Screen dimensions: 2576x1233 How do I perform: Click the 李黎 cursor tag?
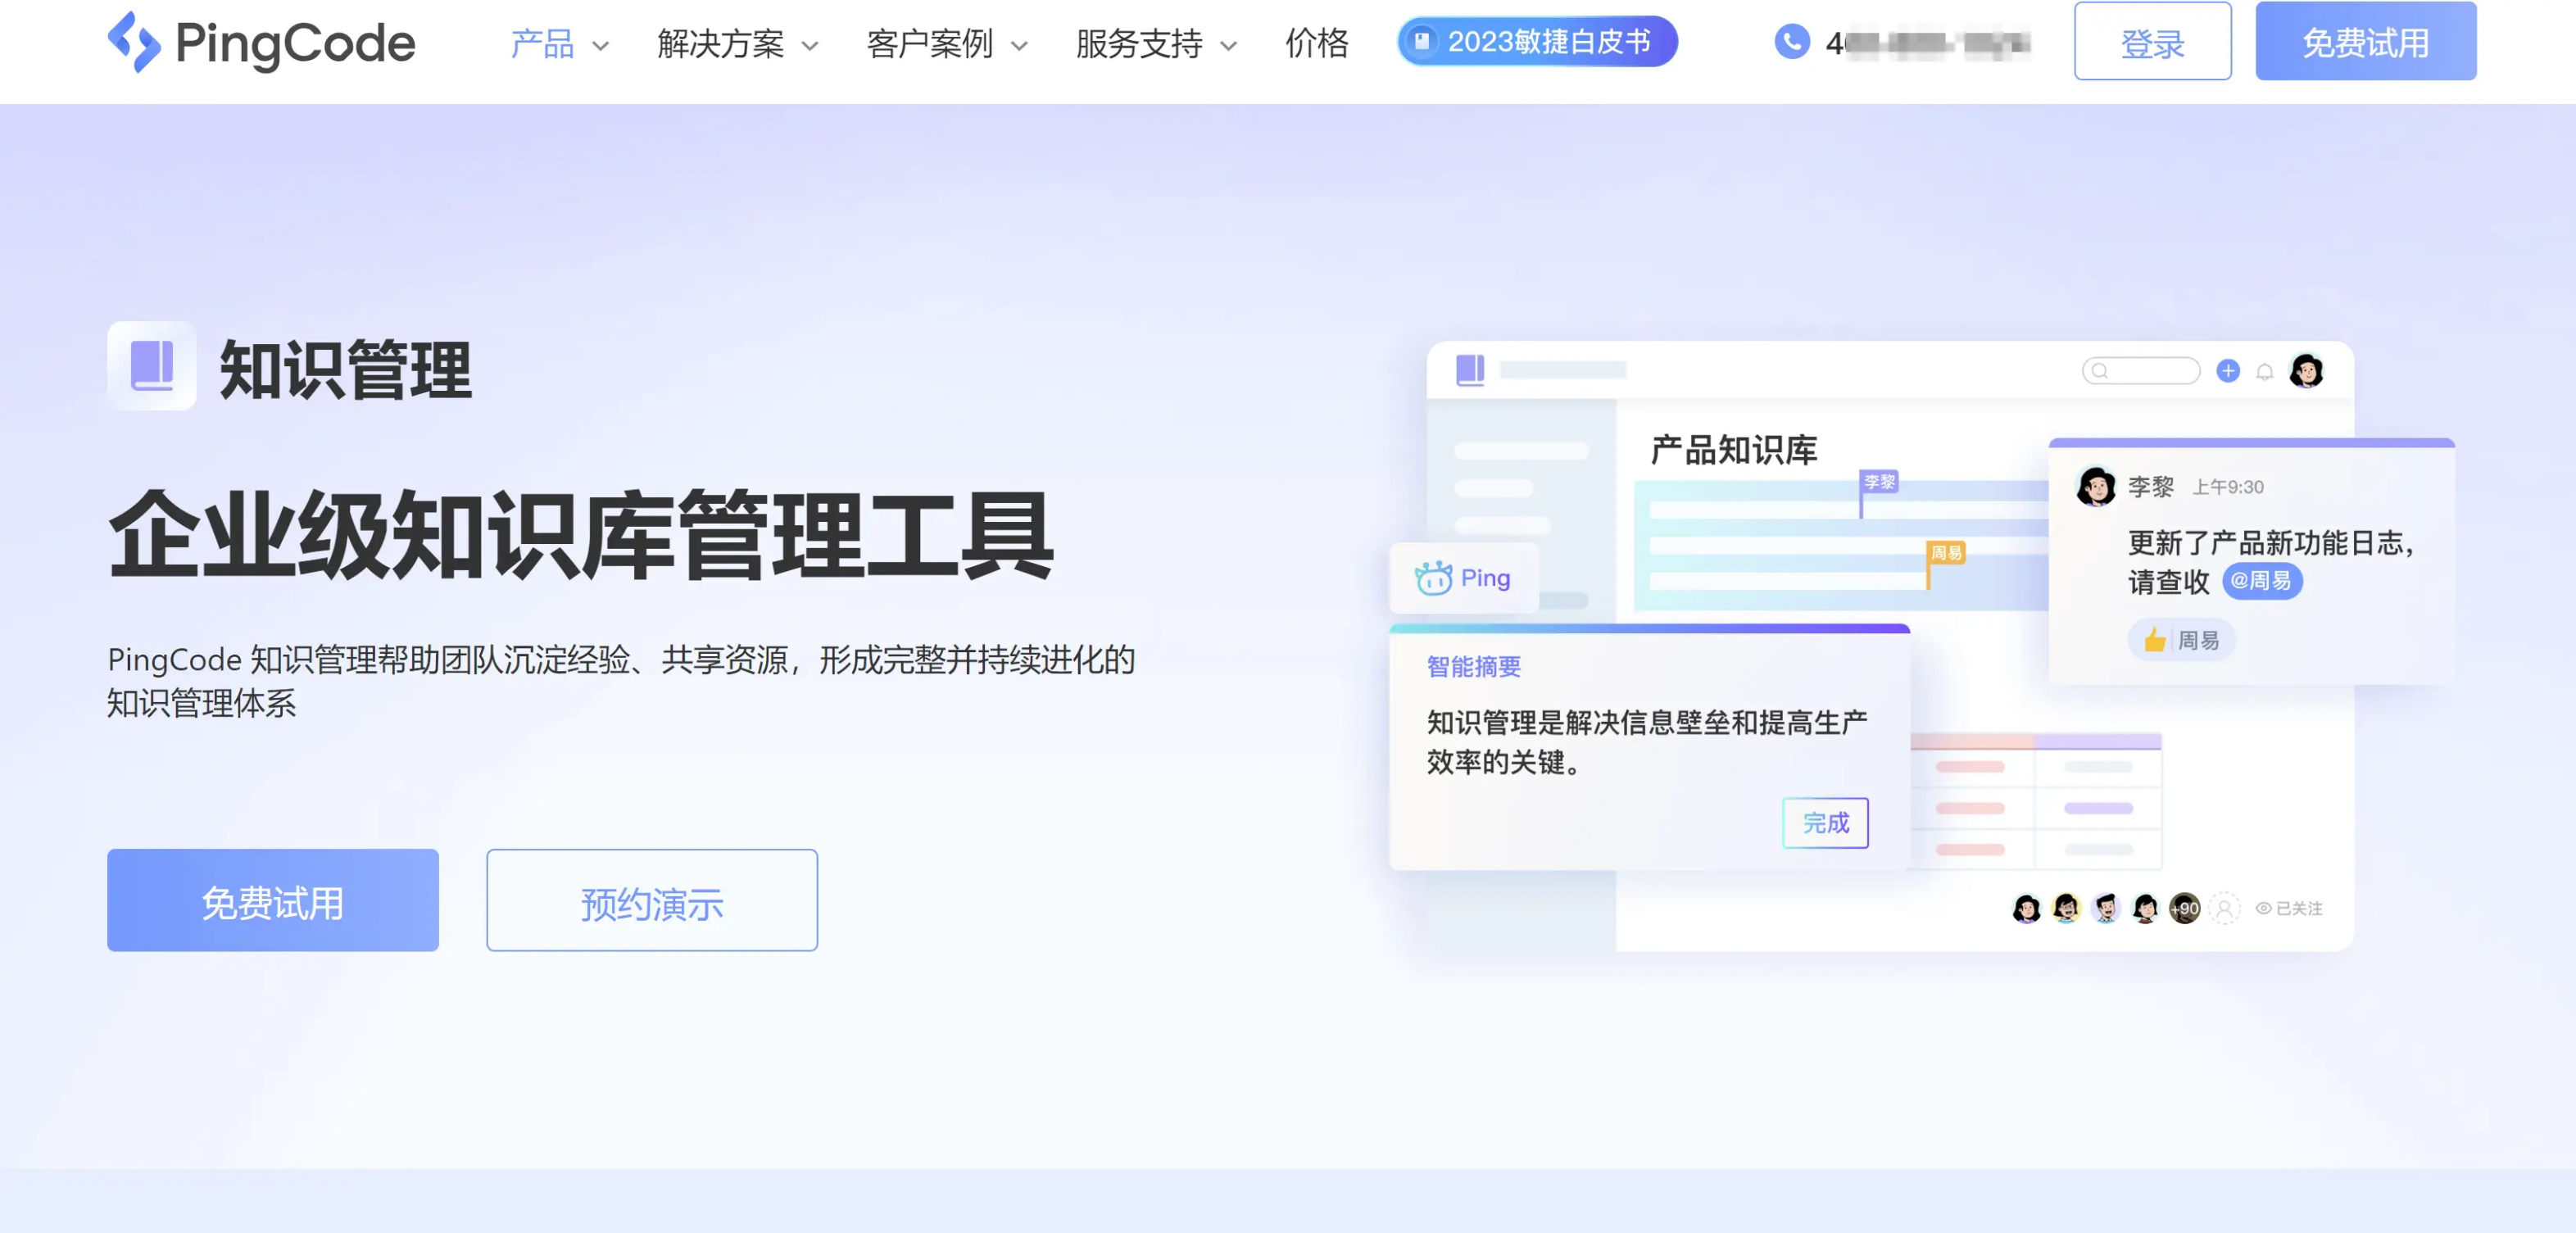click(1879, 482)
